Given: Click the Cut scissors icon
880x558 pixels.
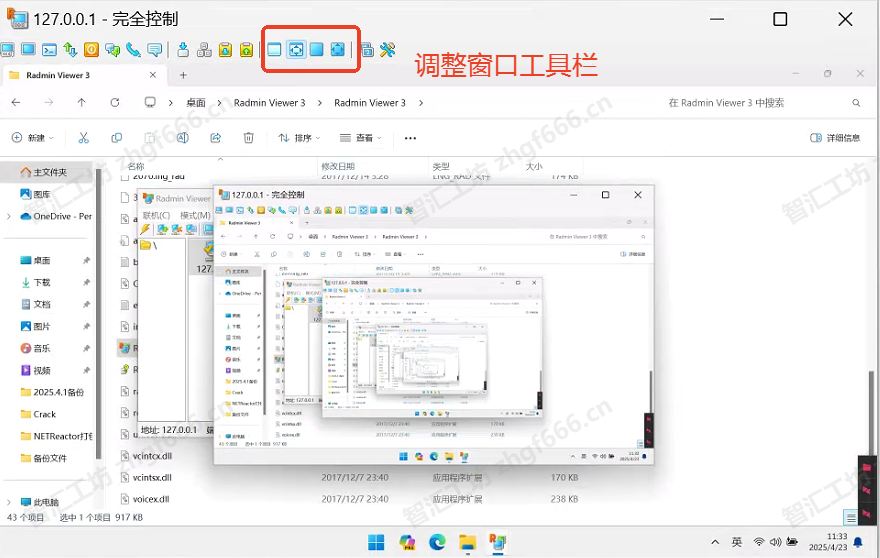Looking at the screenshot, I should [84, 138].
